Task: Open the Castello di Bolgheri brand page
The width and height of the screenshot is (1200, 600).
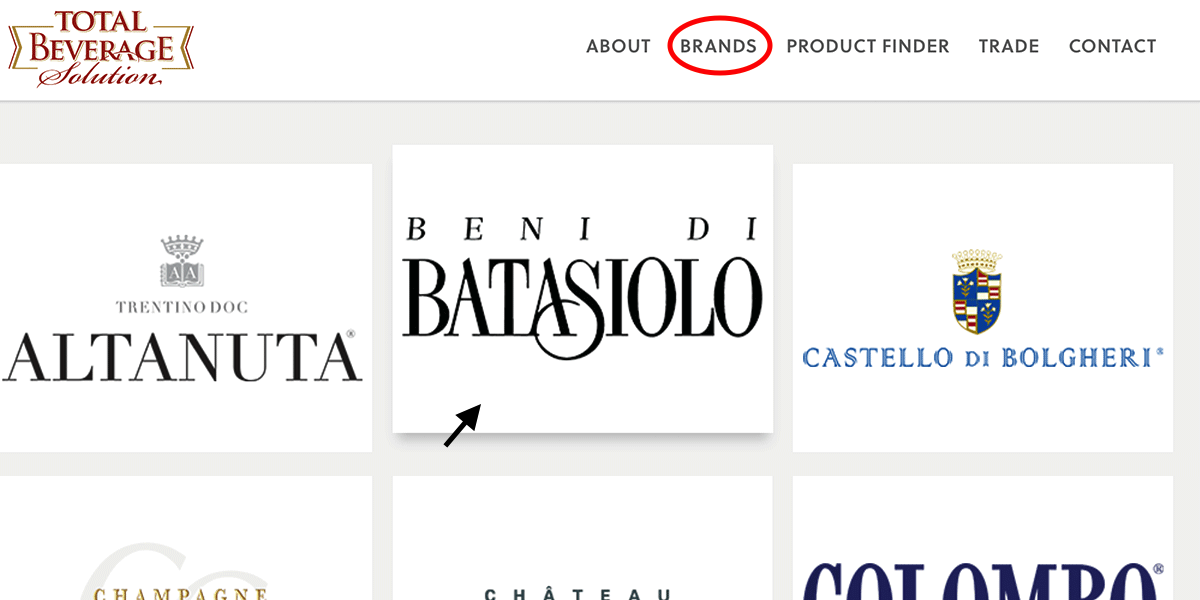Action: click(983, 305)
